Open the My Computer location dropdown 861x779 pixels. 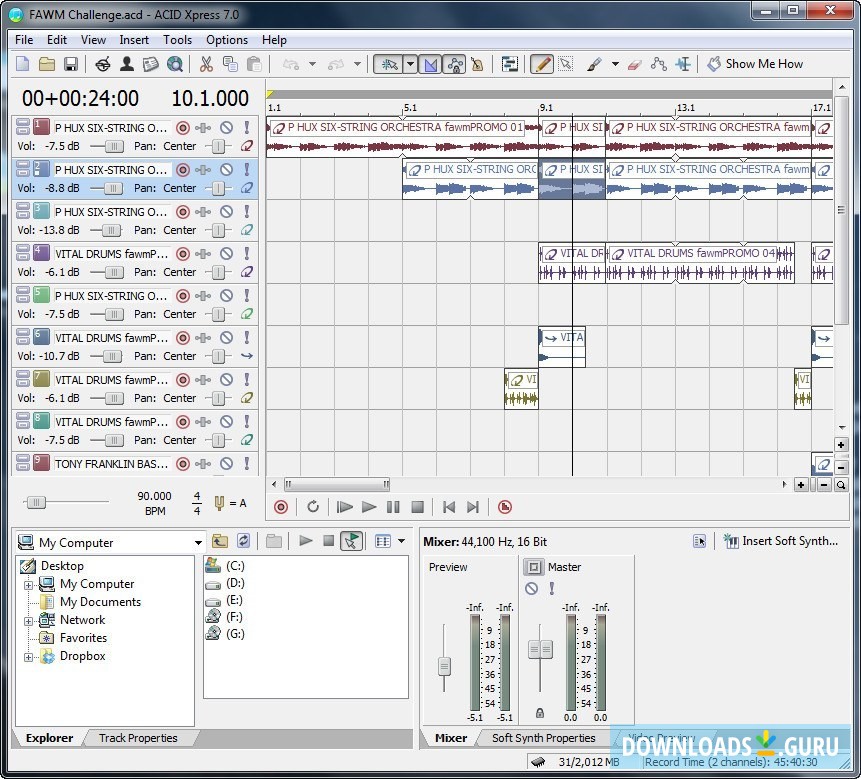pyautogui.click(x=198, y=543)
